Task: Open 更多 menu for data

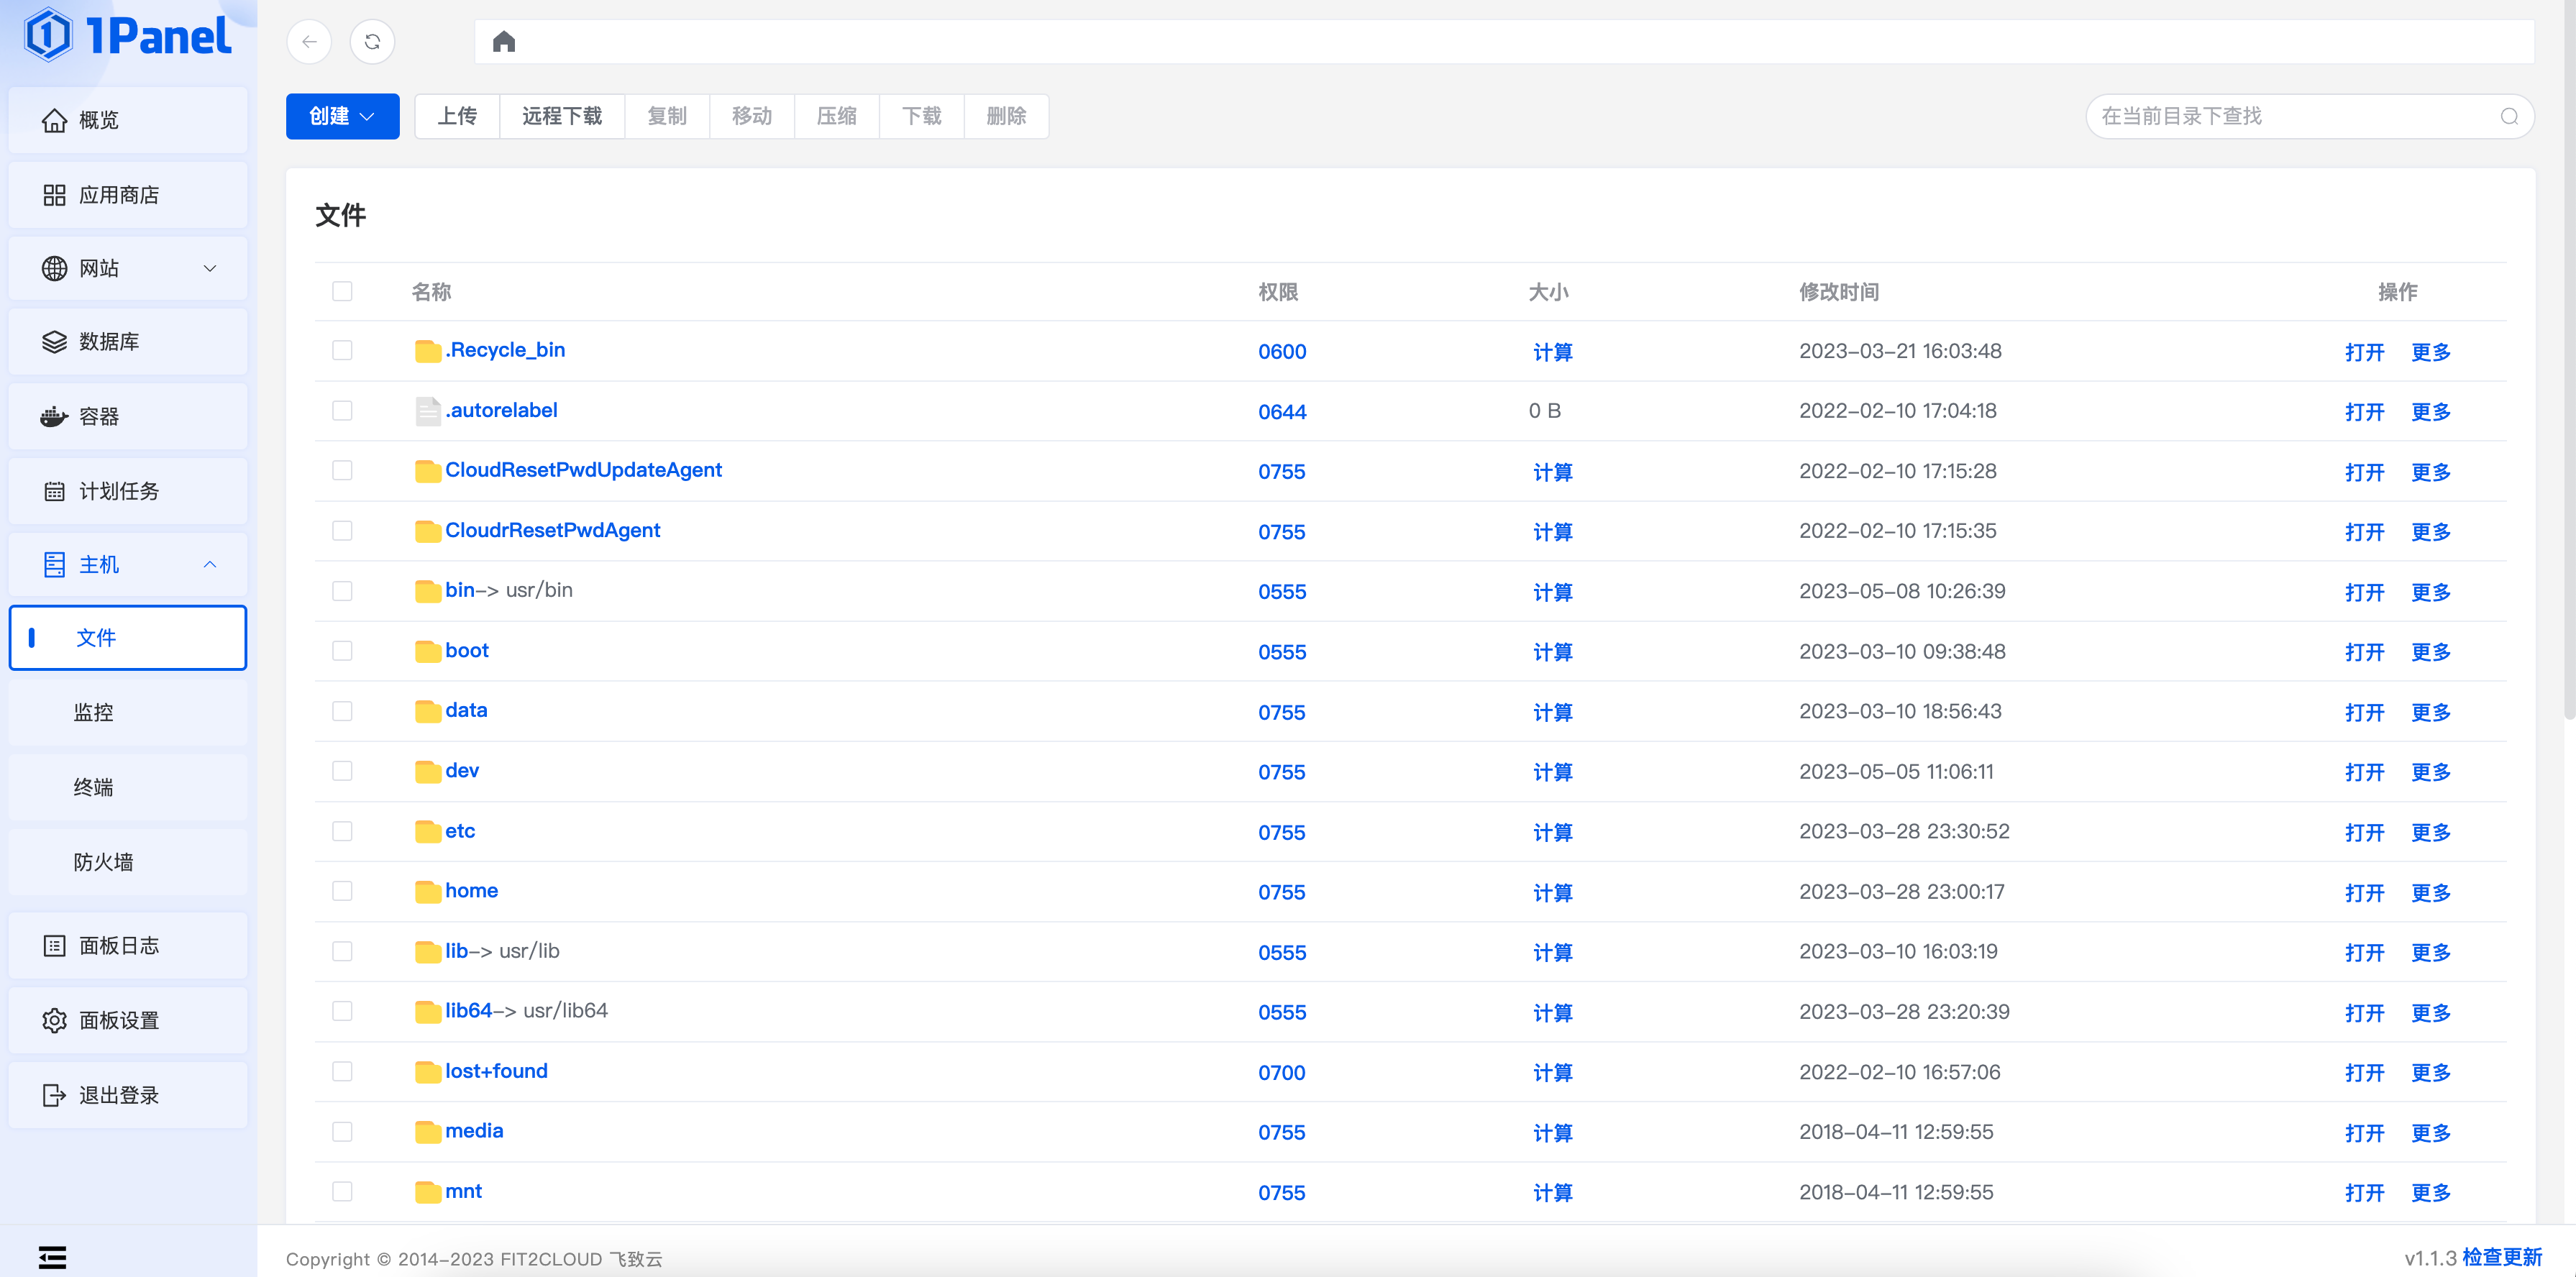Action: (2430, 712)
